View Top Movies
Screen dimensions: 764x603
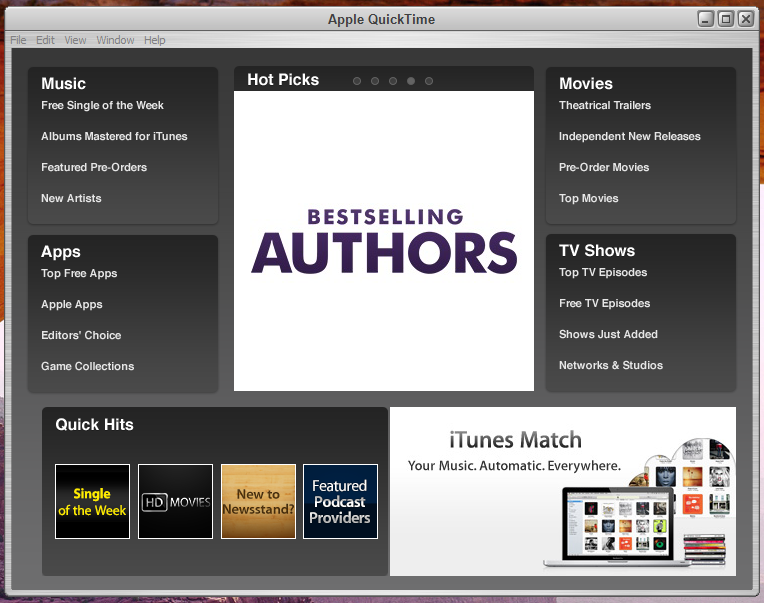coord(589,198)
